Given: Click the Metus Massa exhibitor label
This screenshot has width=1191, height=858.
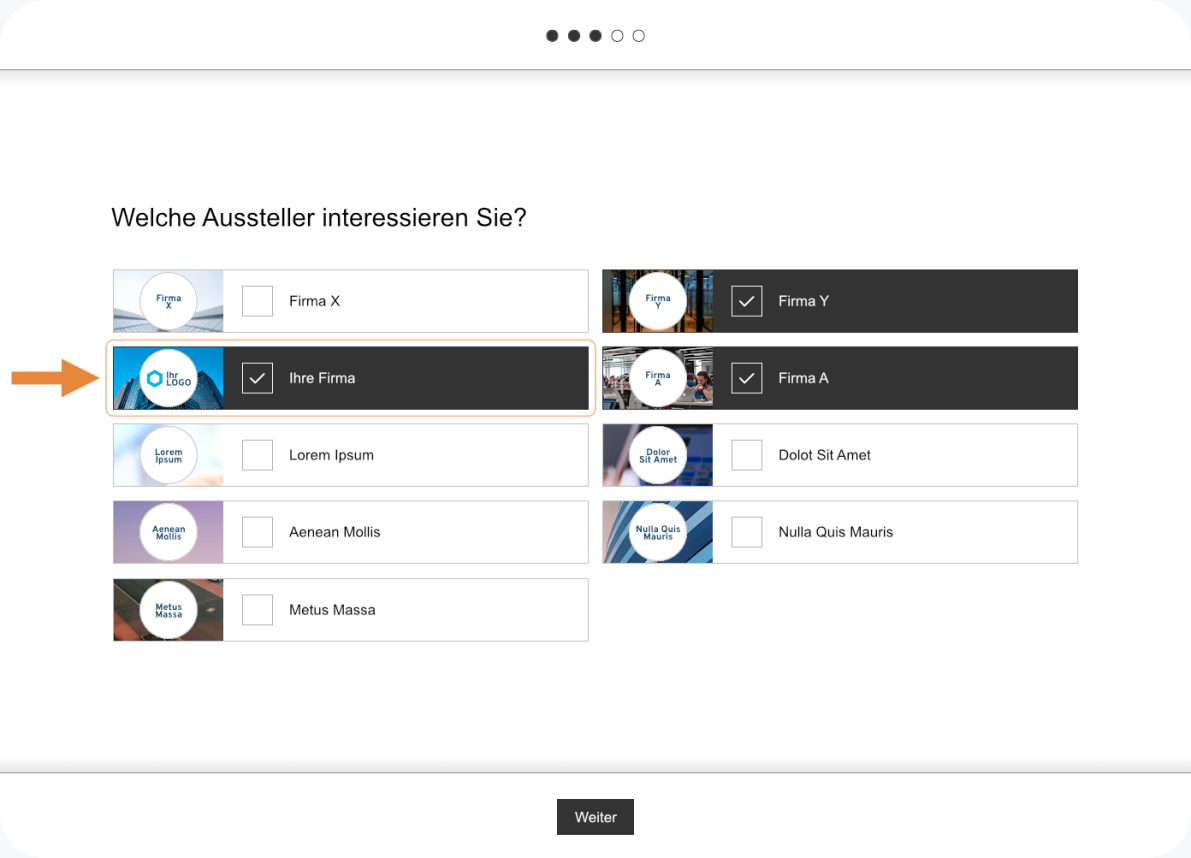Looking at the screenshot, I should click(x=332, y=610).
